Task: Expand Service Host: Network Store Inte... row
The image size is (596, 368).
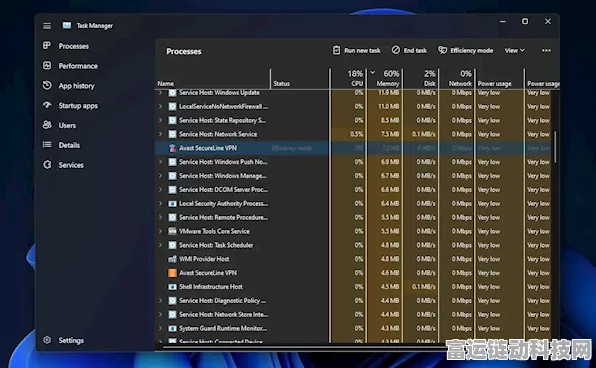Action: [x=160, y=314]
